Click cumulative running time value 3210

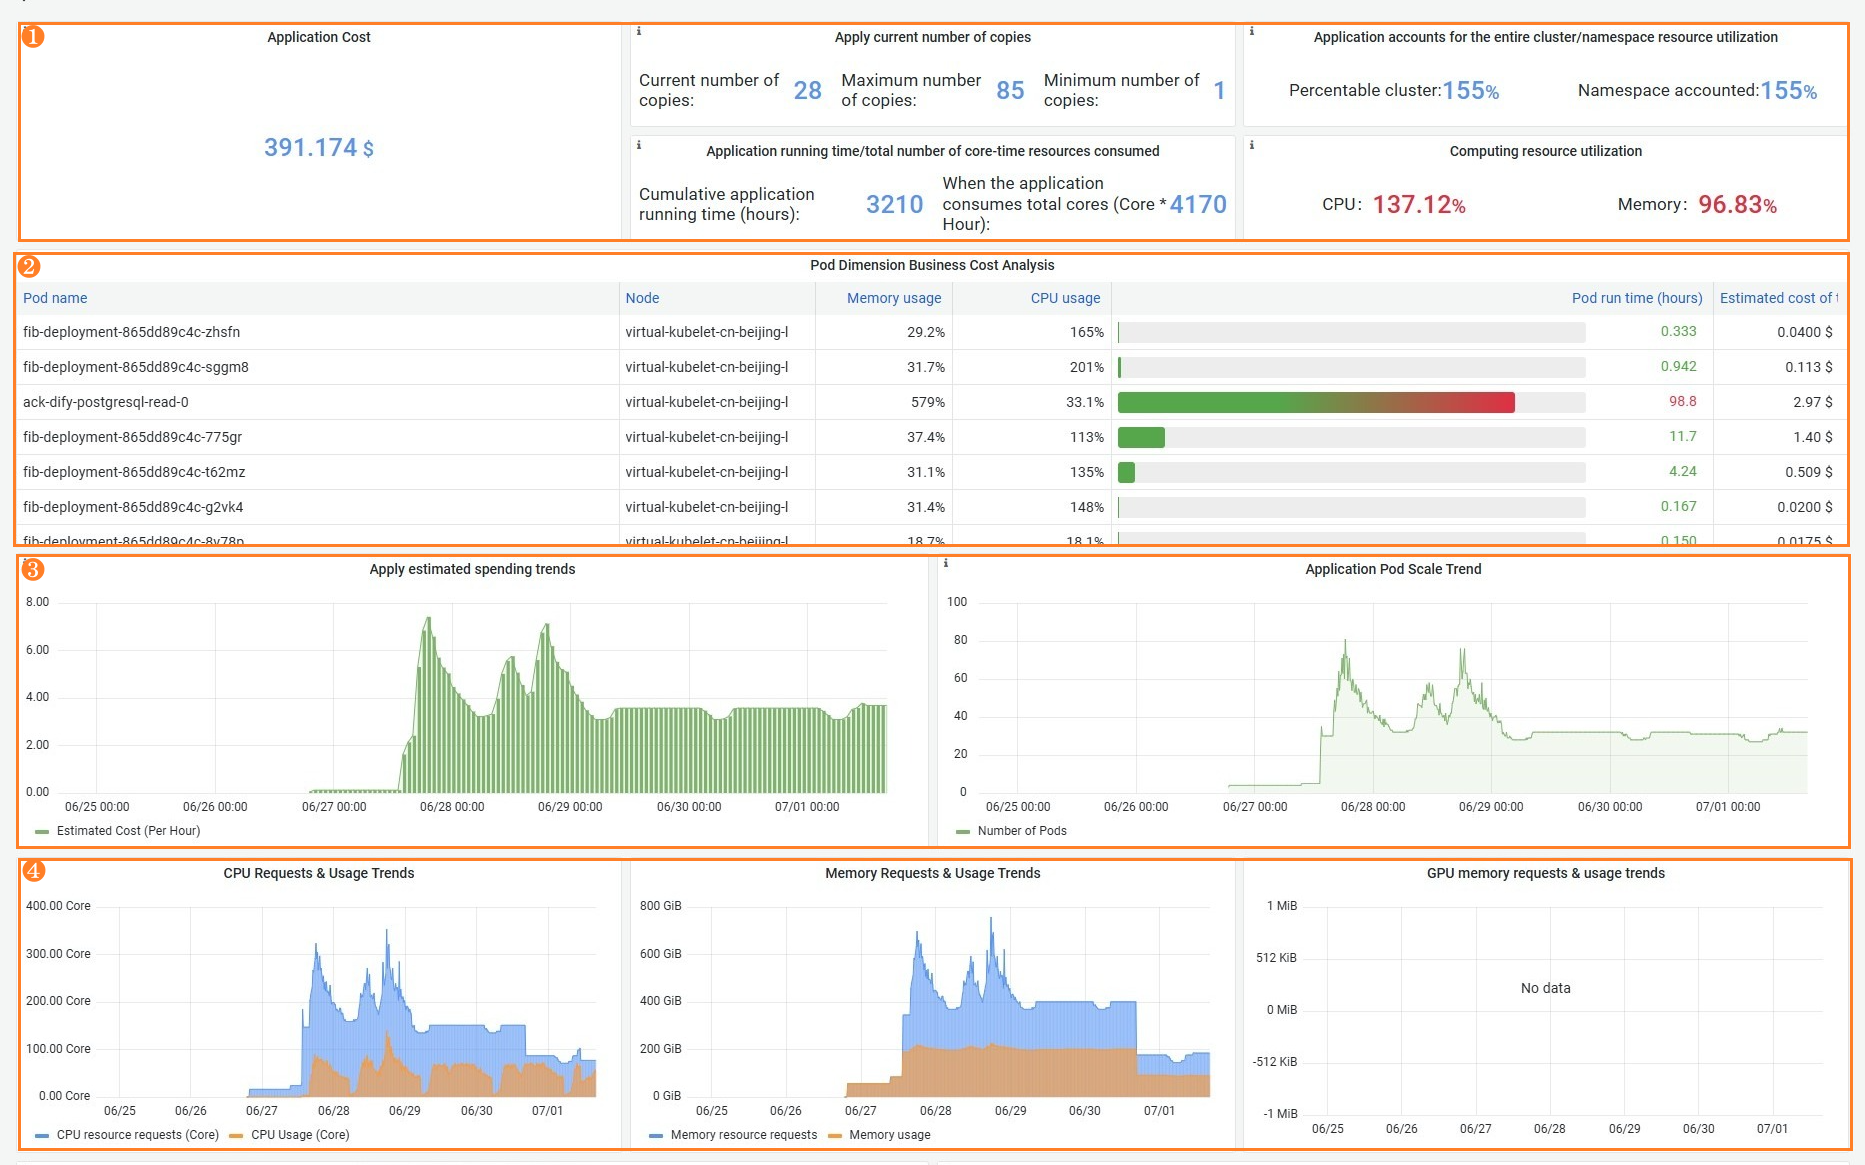point(894,205)
